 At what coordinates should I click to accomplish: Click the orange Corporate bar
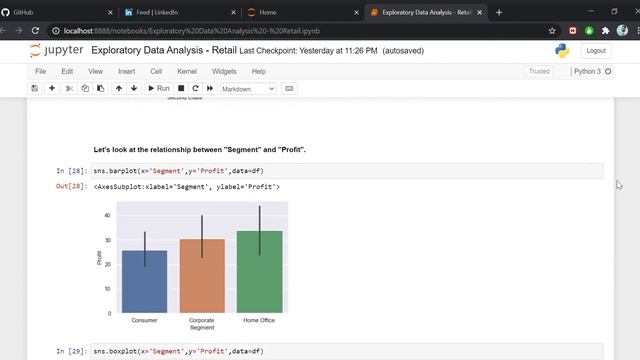pyautogui.click(x=202, y=276)
